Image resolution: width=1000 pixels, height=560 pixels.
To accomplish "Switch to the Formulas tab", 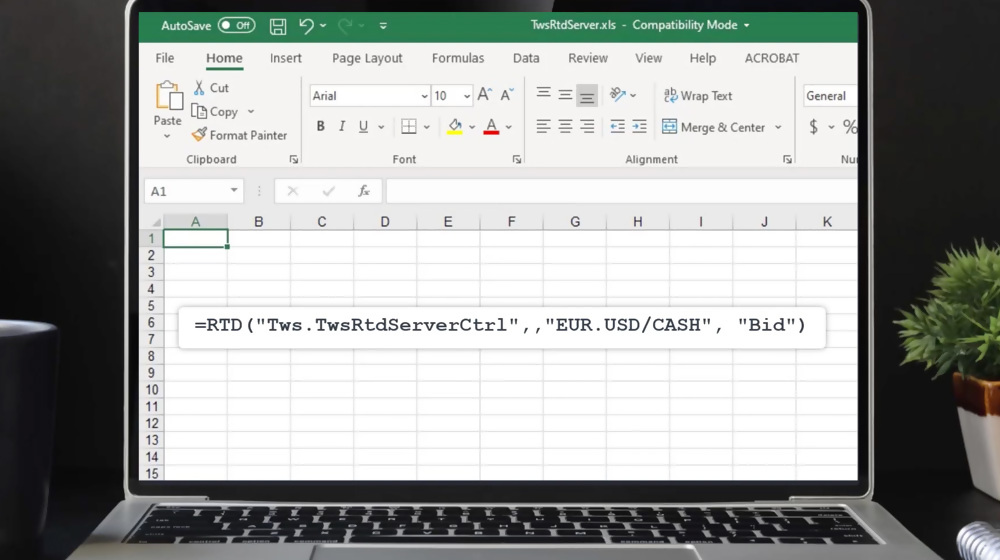I will pyautogui.click(x=458, y=58).
